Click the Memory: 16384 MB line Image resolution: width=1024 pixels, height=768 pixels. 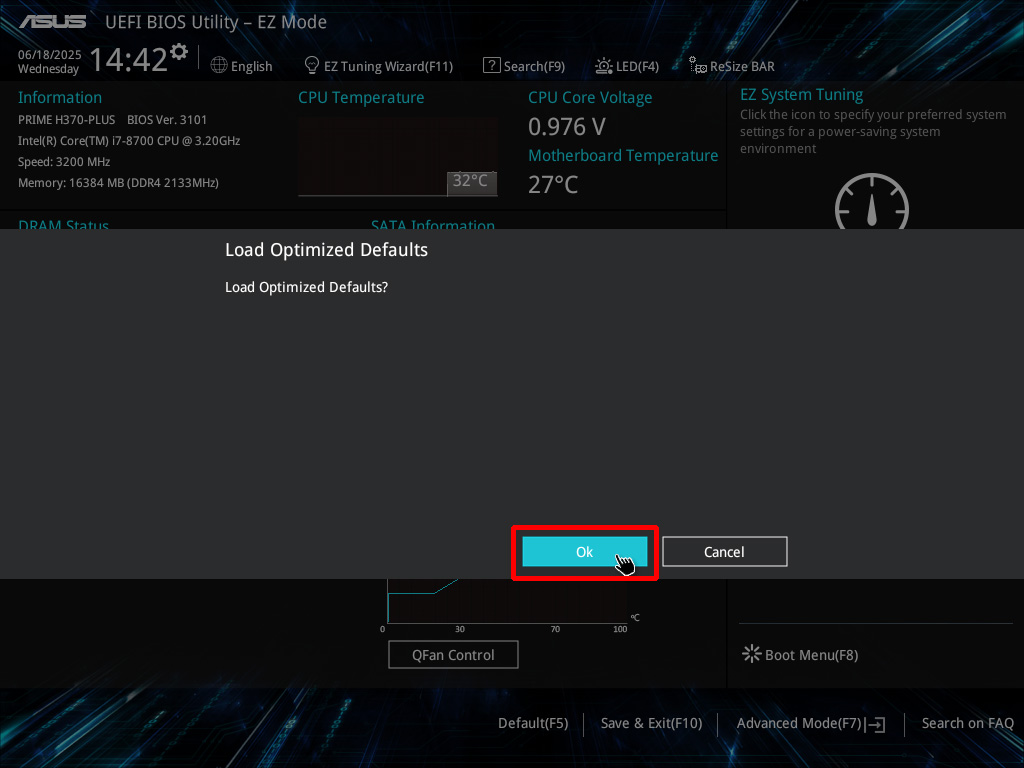coord(118,183)
